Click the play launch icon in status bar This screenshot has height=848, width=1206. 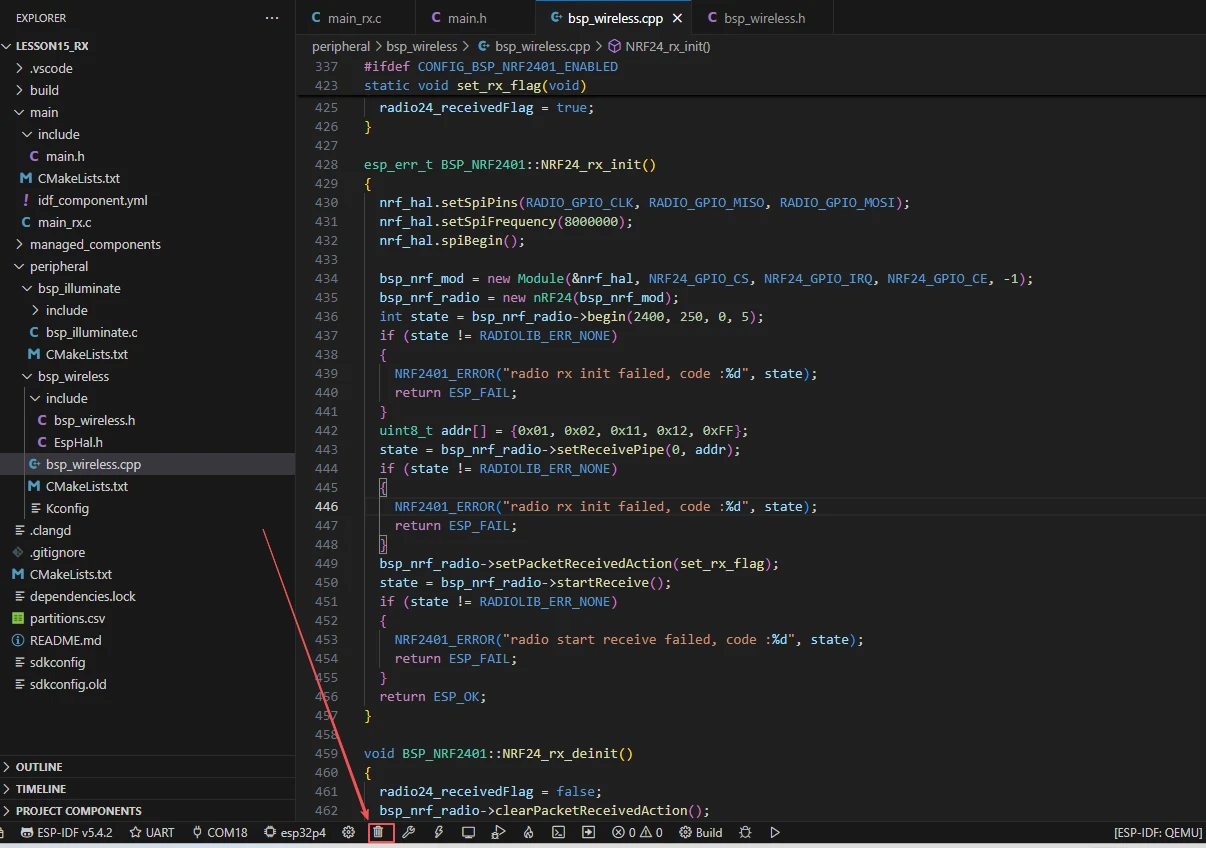(775, 832)
